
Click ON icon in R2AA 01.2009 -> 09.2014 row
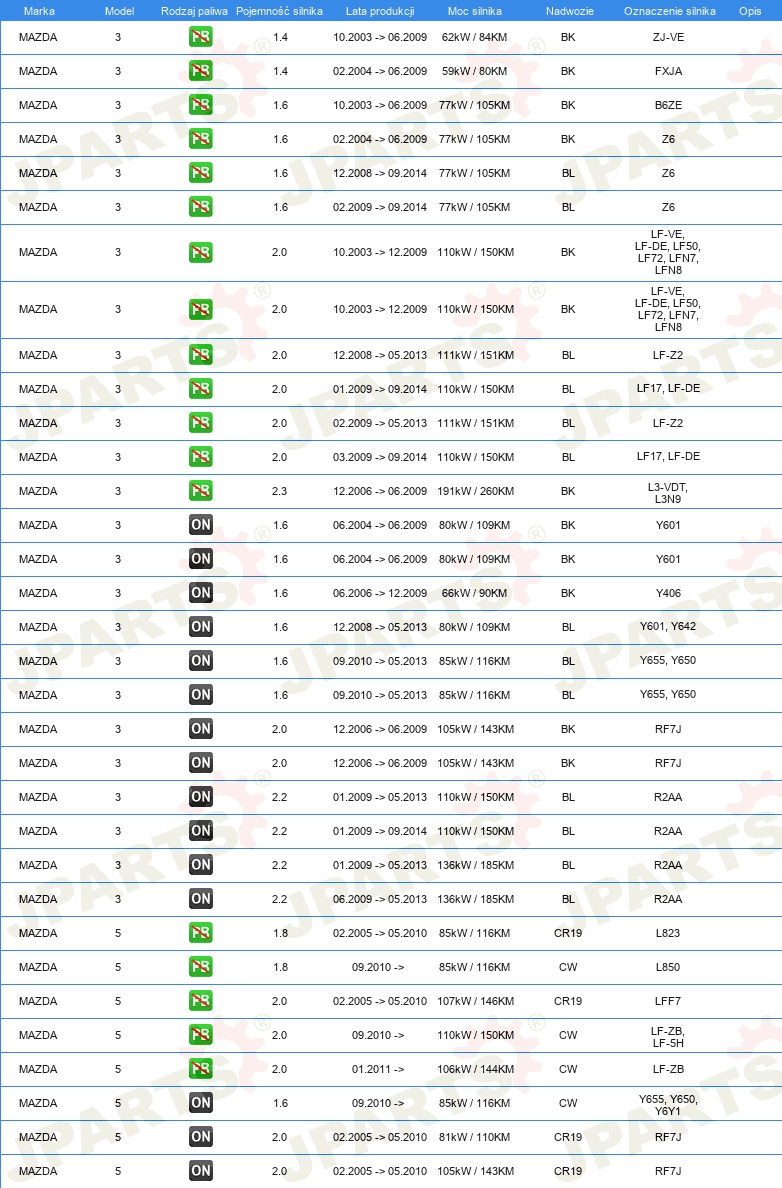point(201,830)
